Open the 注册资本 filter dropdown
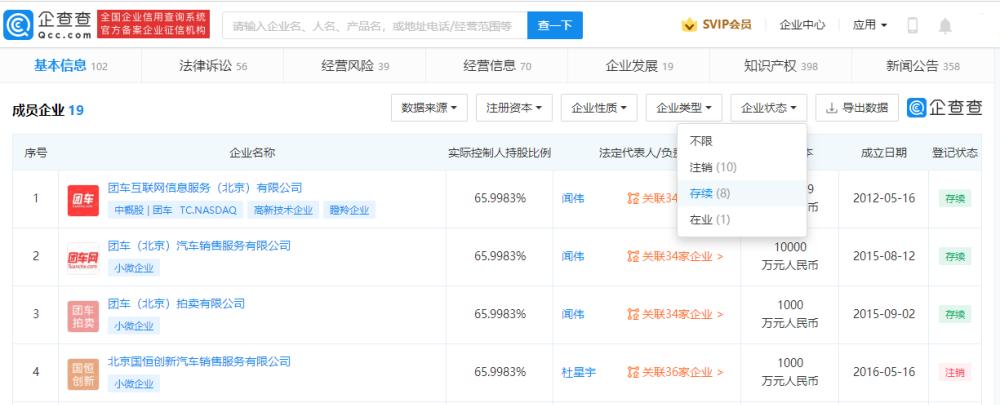The image size is (1000, 405). [x=514, y=108]
